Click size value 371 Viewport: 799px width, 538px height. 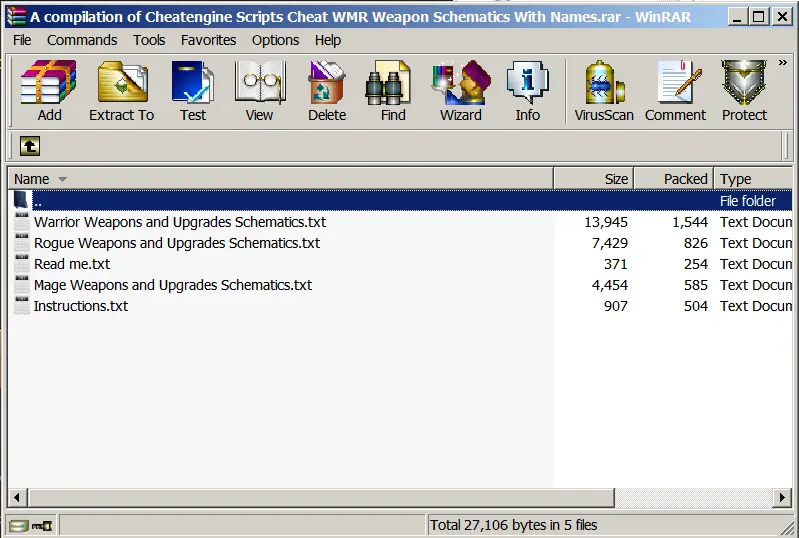pos(616,264)
